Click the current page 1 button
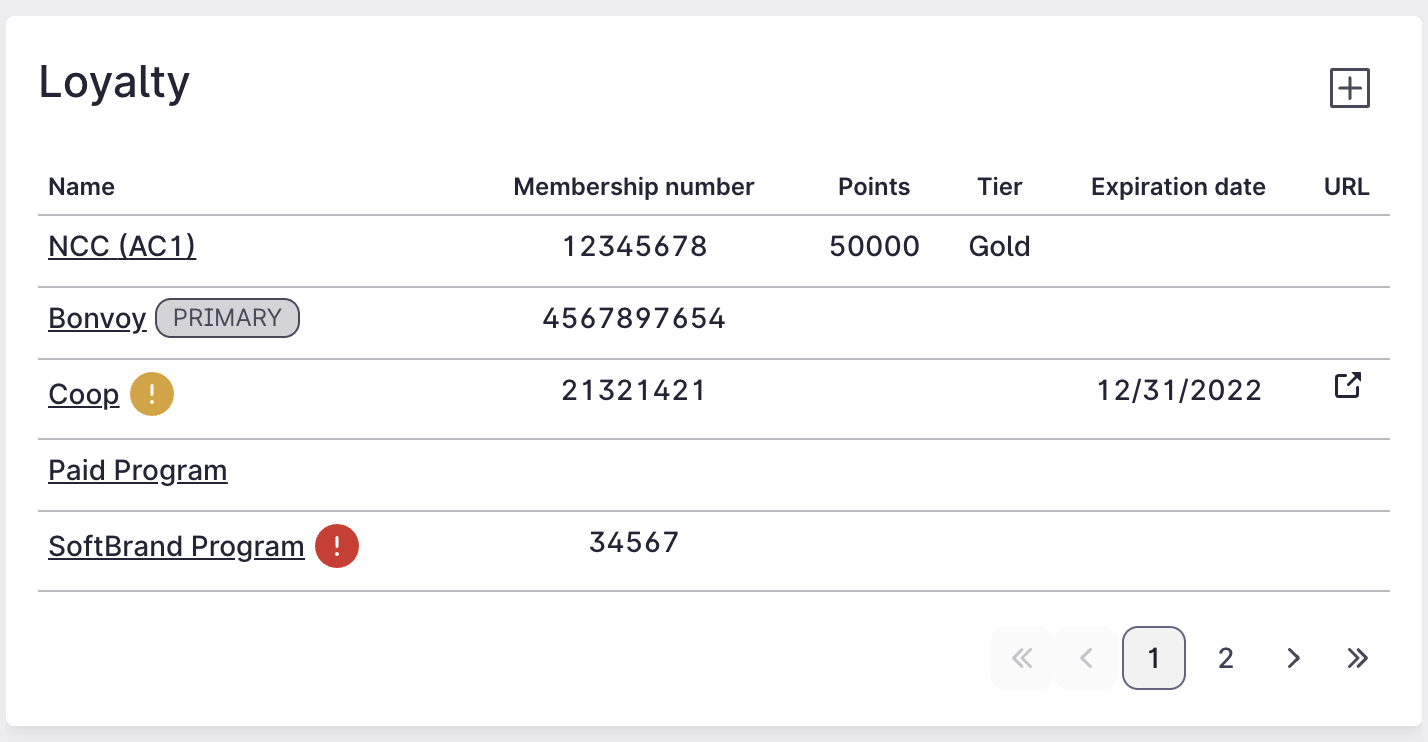The width and height of the screenshot is (1428, 742). [x=1154, y=658]
